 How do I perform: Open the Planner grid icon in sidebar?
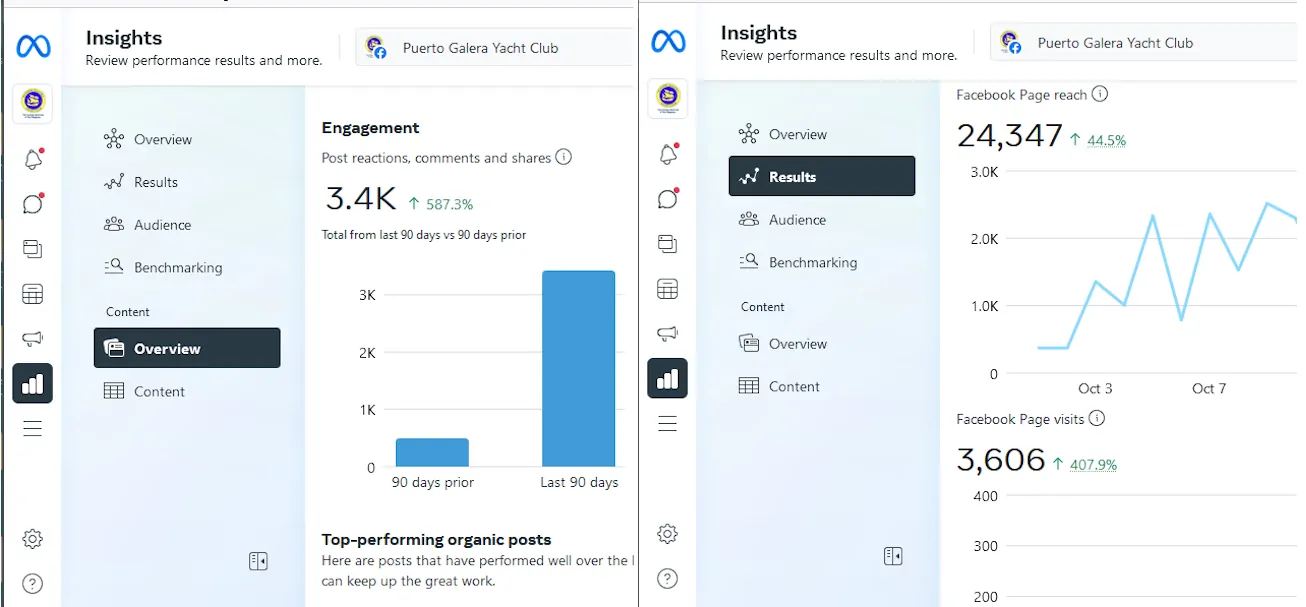[x=33, y=293]
